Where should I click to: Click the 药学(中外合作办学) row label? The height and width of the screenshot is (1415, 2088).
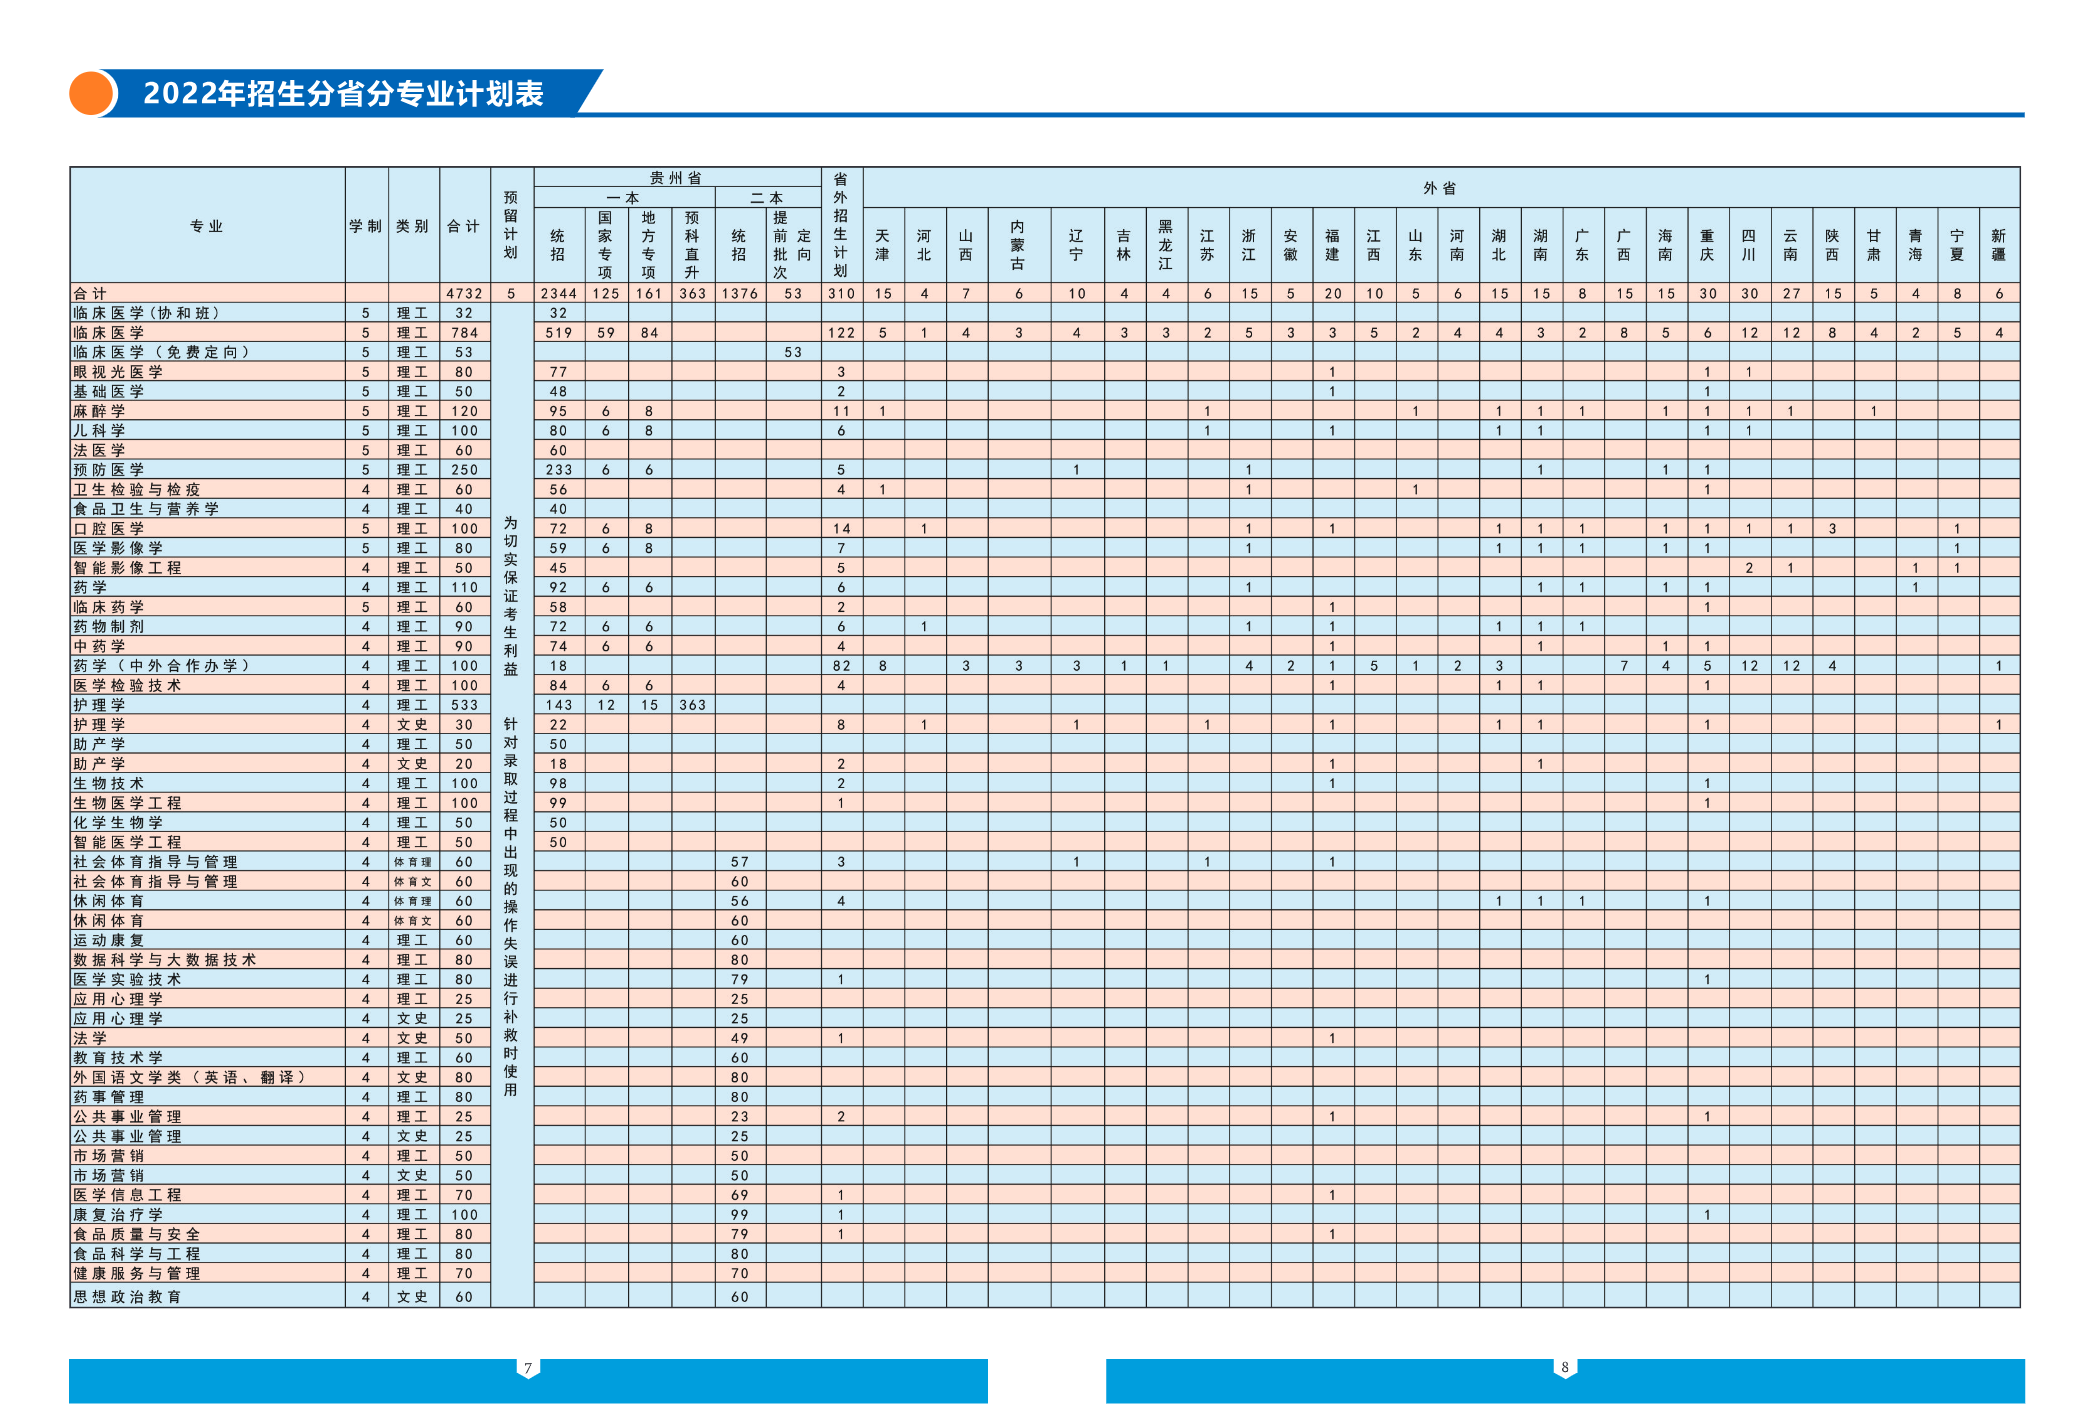[161, 666]
